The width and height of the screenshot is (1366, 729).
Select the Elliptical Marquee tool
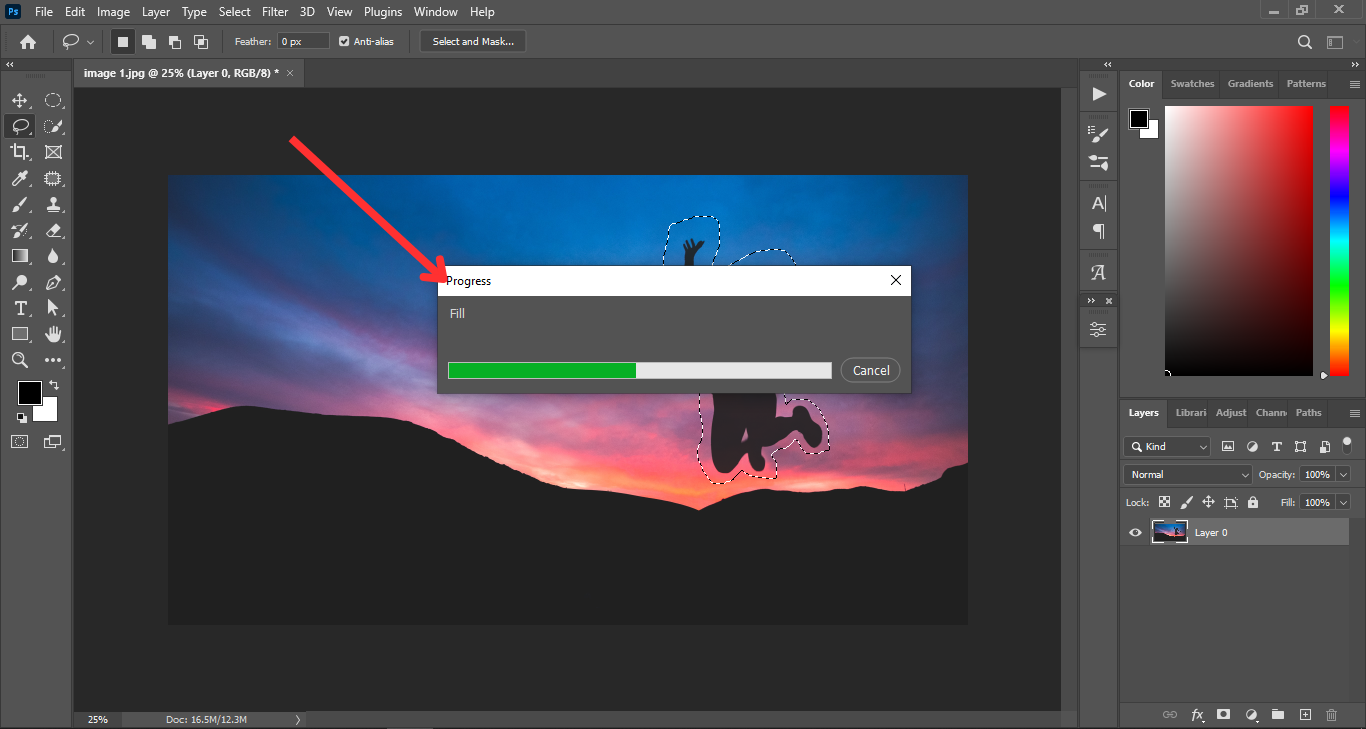tap(53, 100)
